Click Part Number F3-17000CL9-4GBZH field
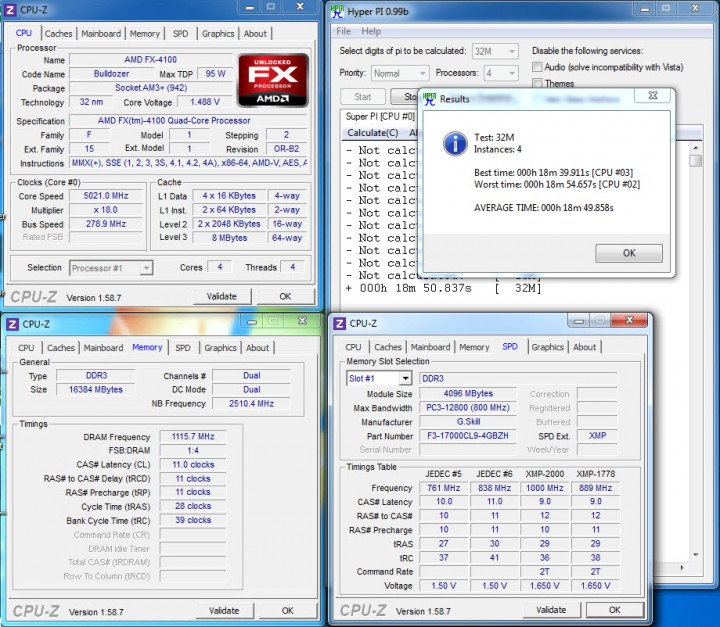 click(467, 435)
